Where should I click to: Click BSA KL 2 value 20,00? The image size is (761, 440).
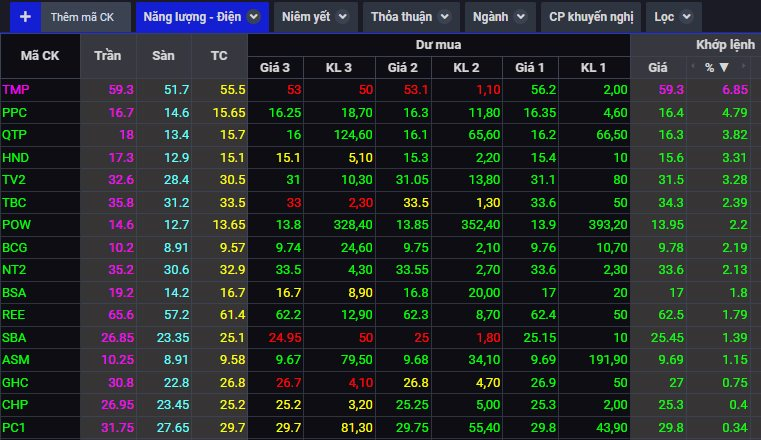[484, 293]
